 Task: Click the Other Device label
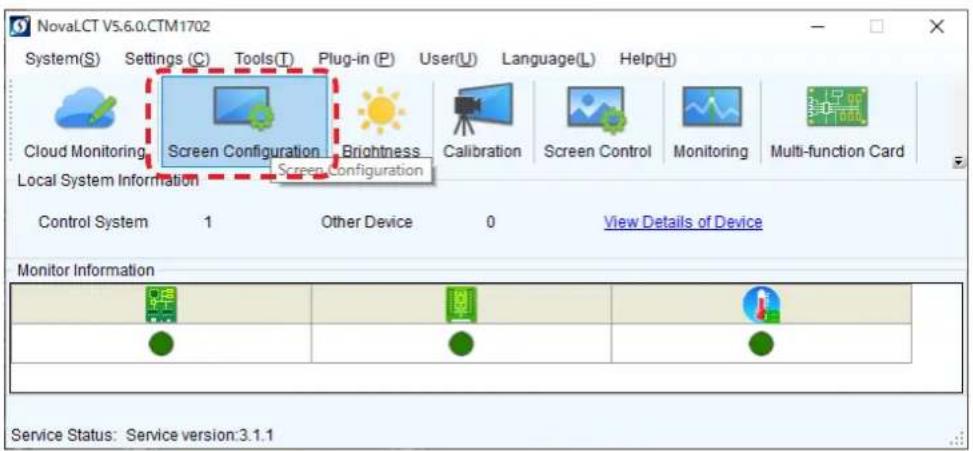point(367,222)
